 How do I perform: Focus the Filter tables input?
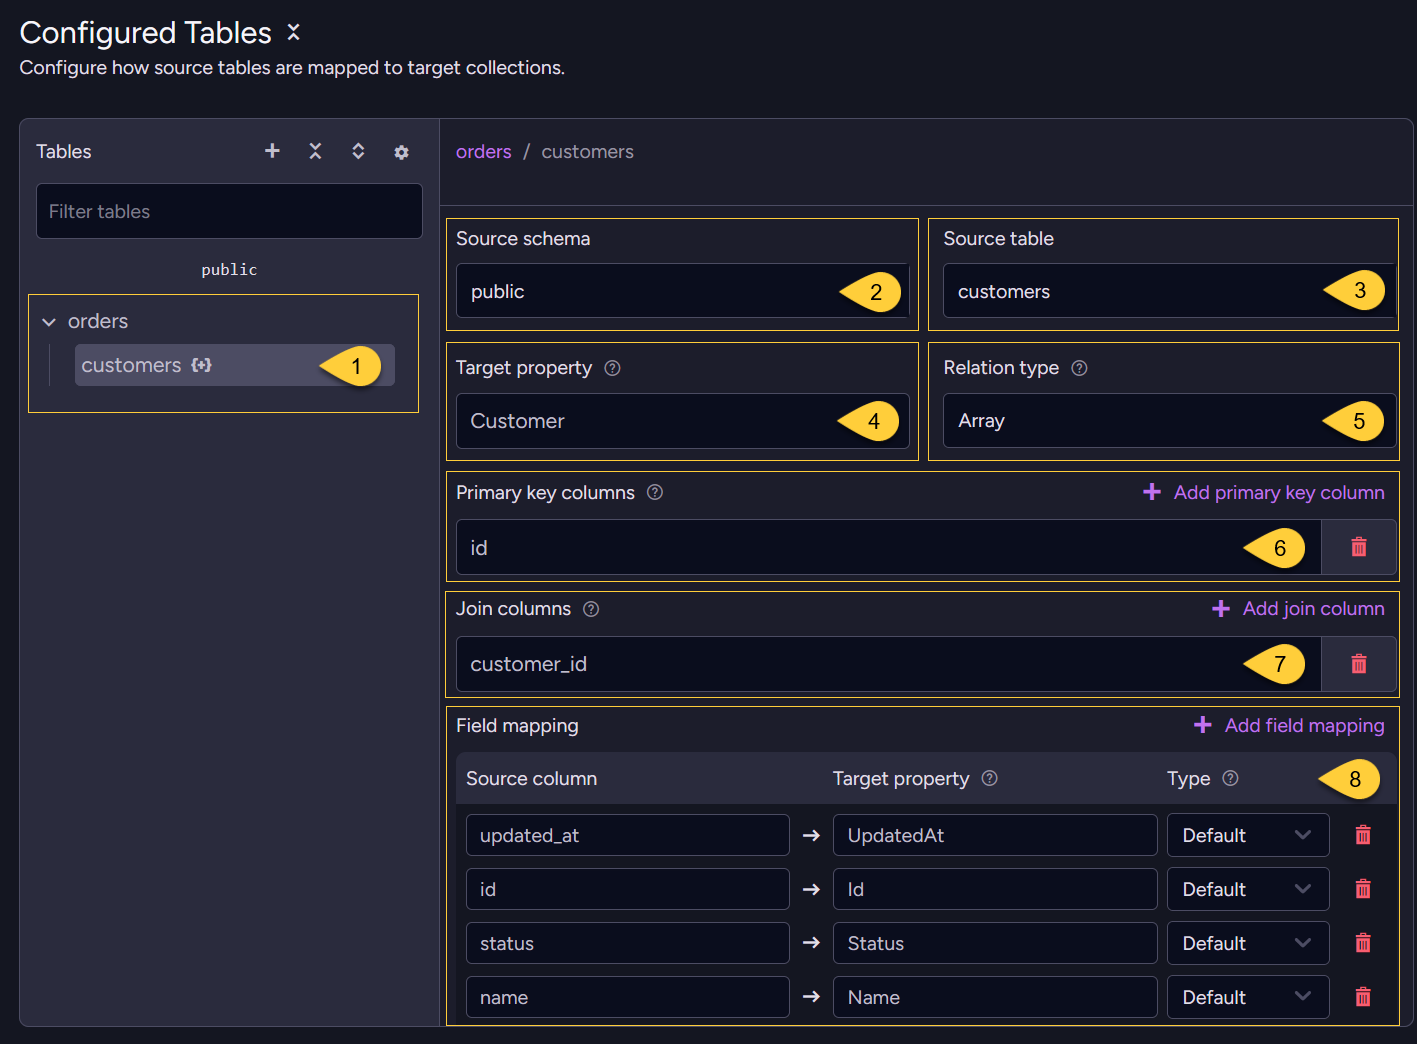point(229,211)
